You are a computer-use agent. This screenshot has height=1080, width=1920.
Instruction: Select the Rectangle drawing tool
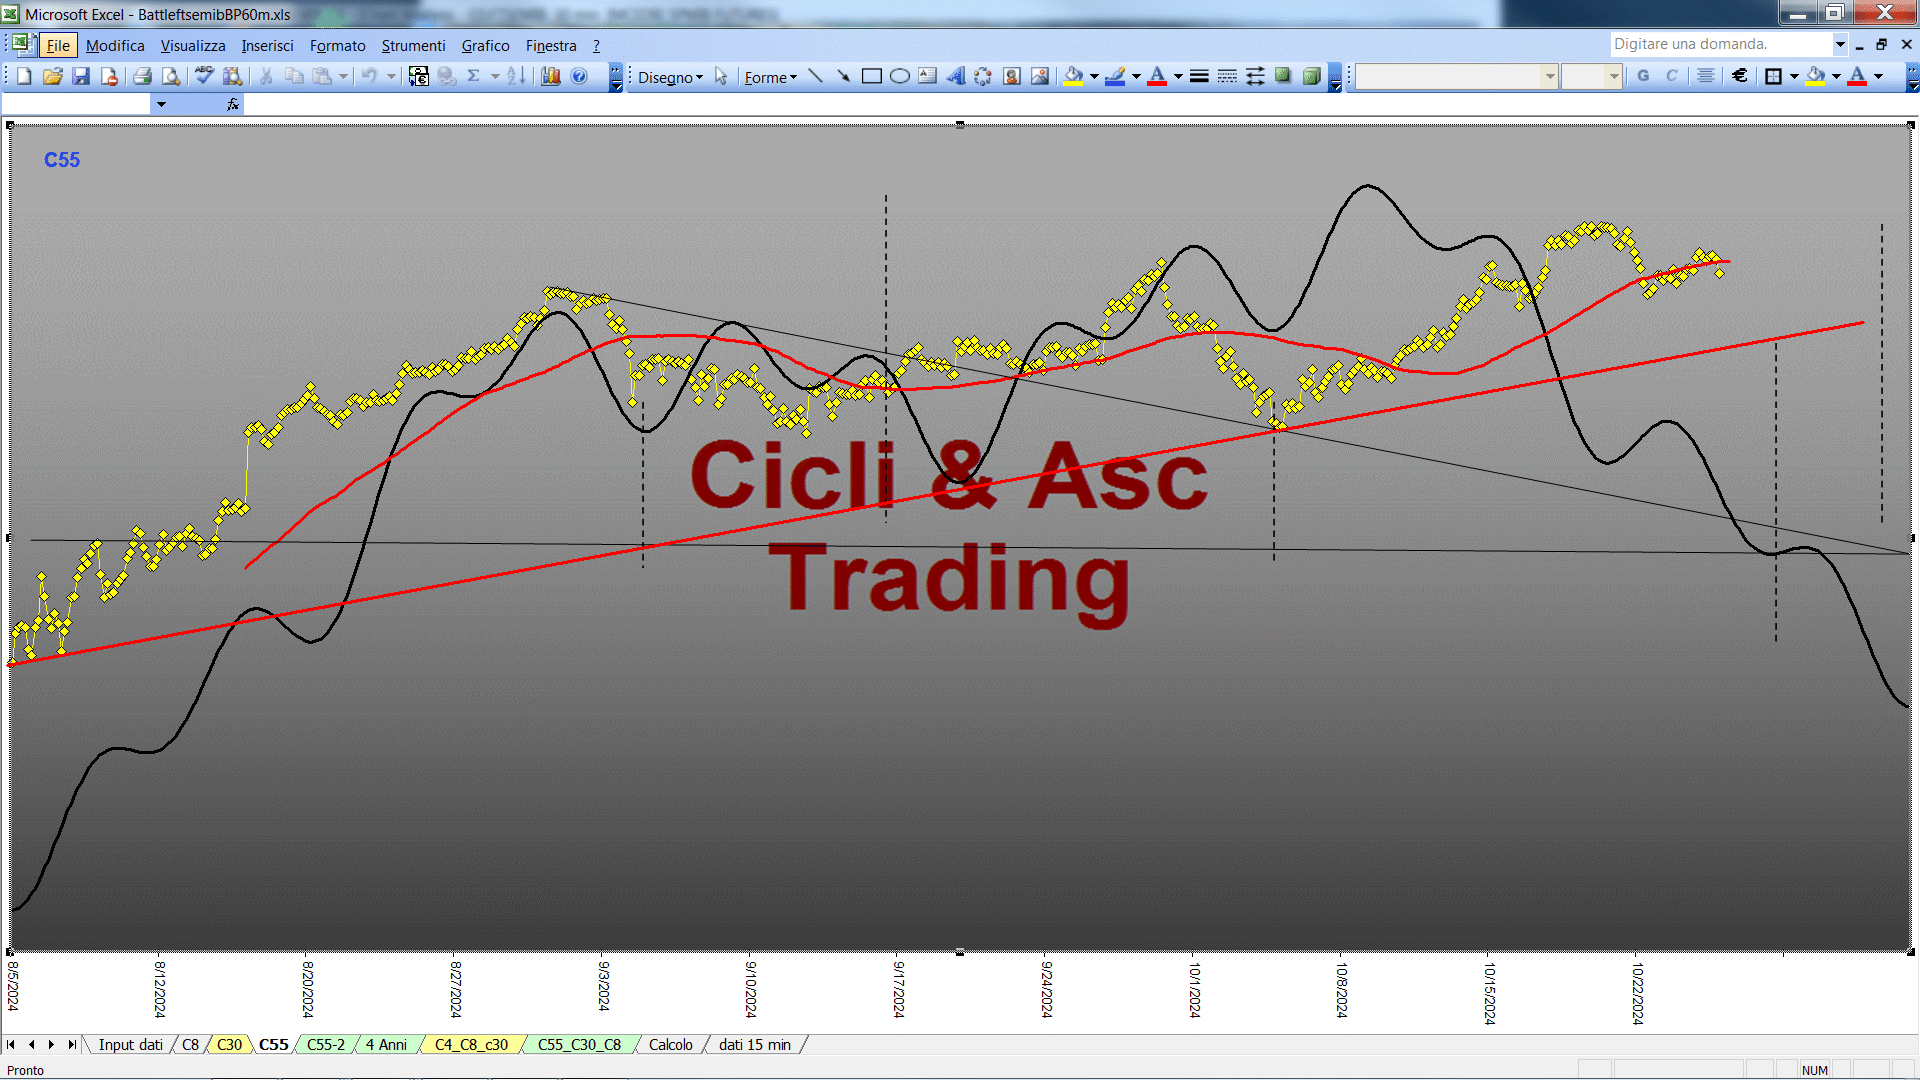click(x=871, y=76)
